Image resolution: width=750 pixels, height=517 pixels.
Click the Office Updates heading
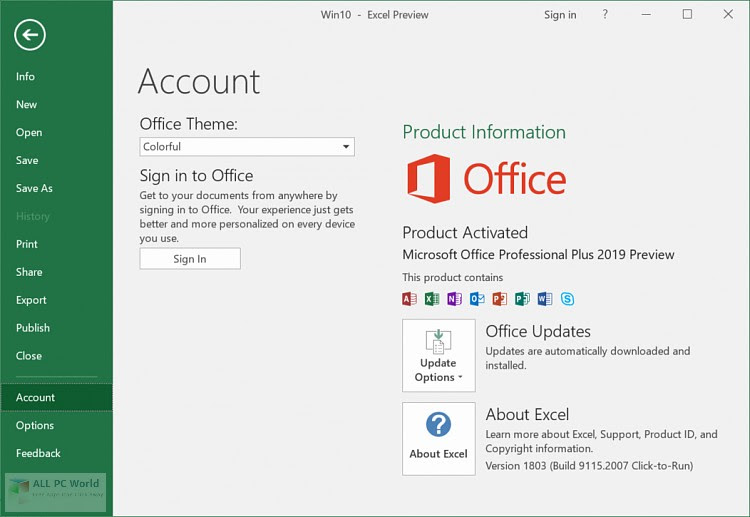tap(538, 331)
